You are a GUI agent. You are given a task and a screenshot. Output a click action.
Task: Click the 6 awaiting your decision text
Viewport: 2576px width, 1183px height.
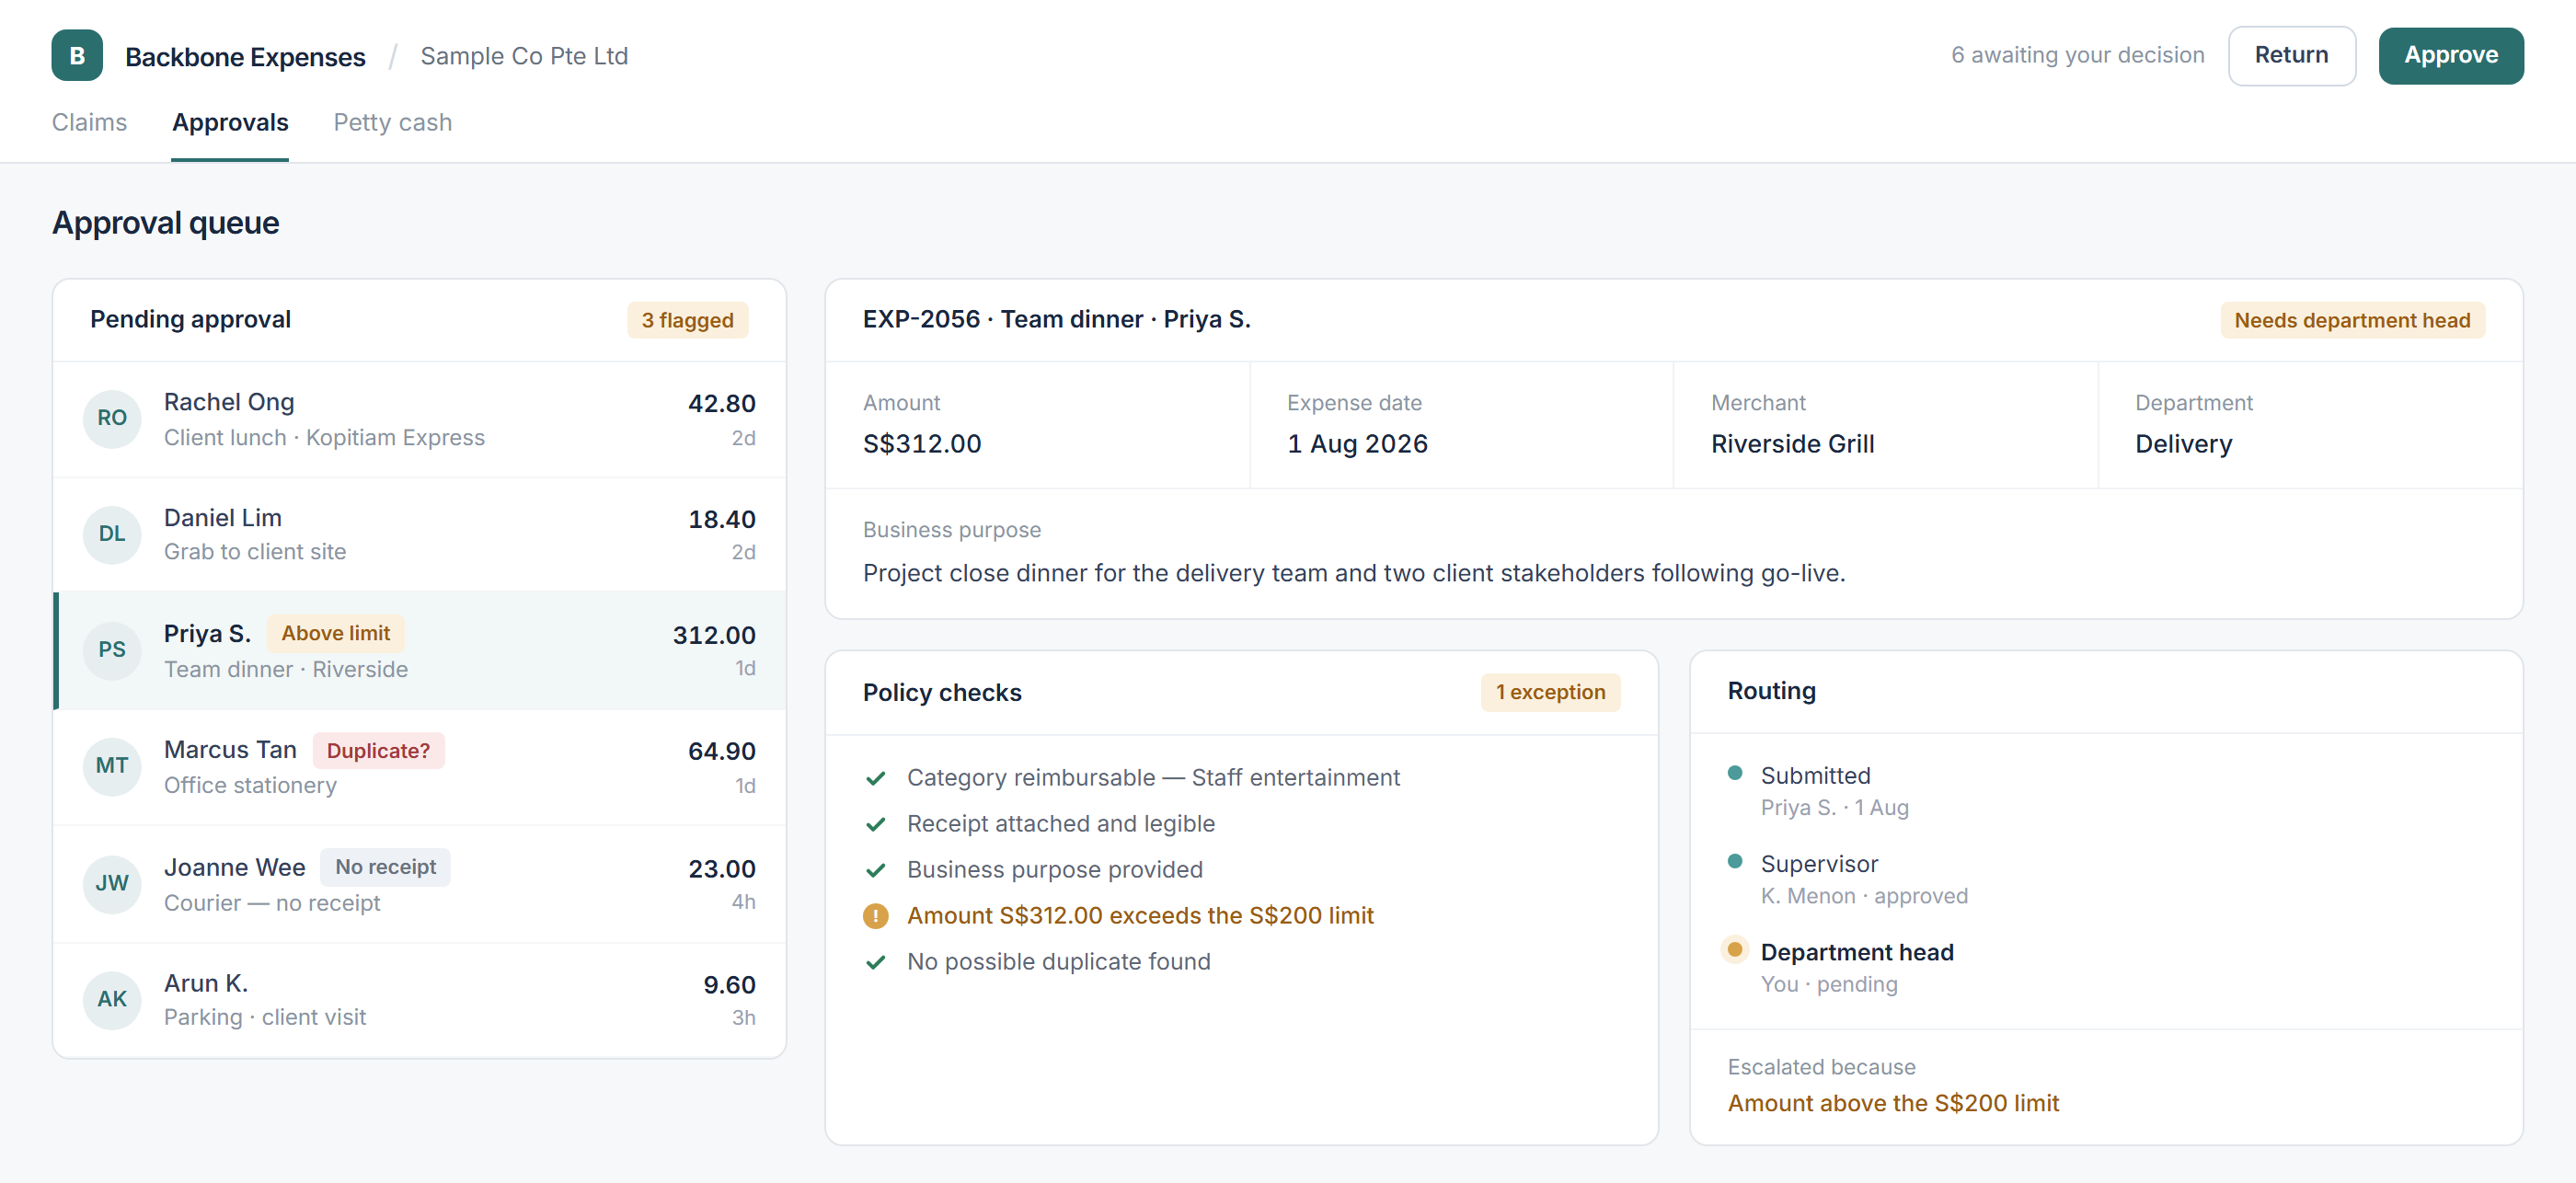coord(2077,55)
